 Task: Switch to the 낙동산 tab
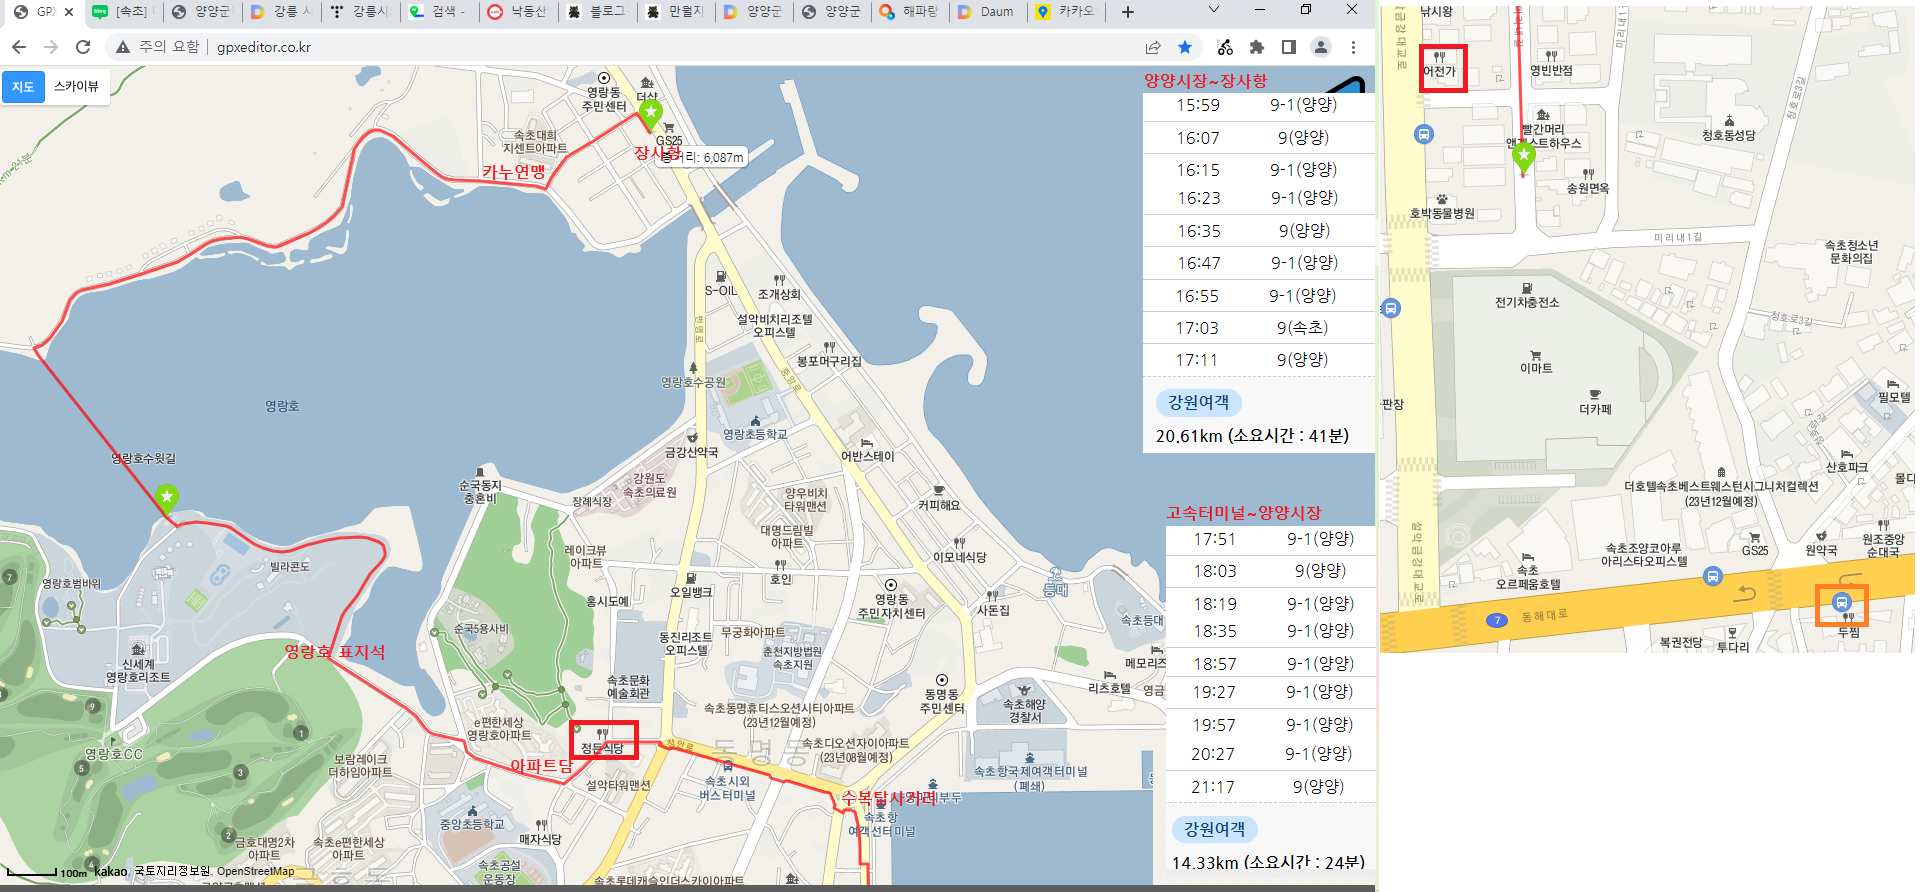(x=519, y=12)
